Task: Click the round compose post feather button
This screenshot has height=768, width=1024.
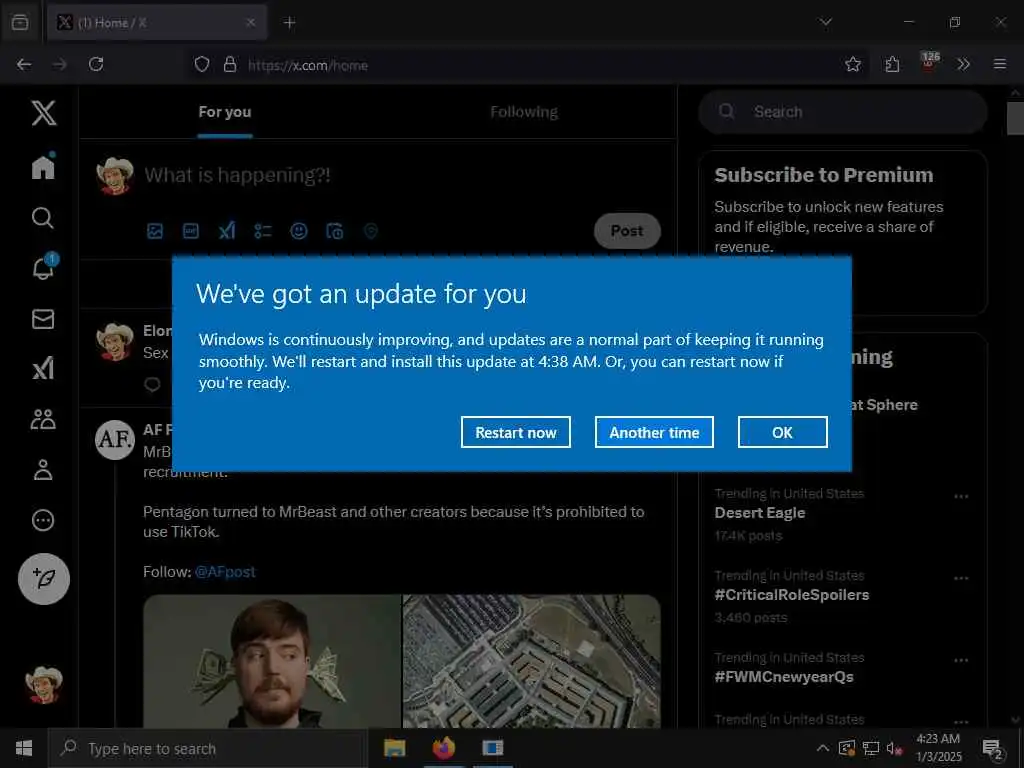Action: 44,579
